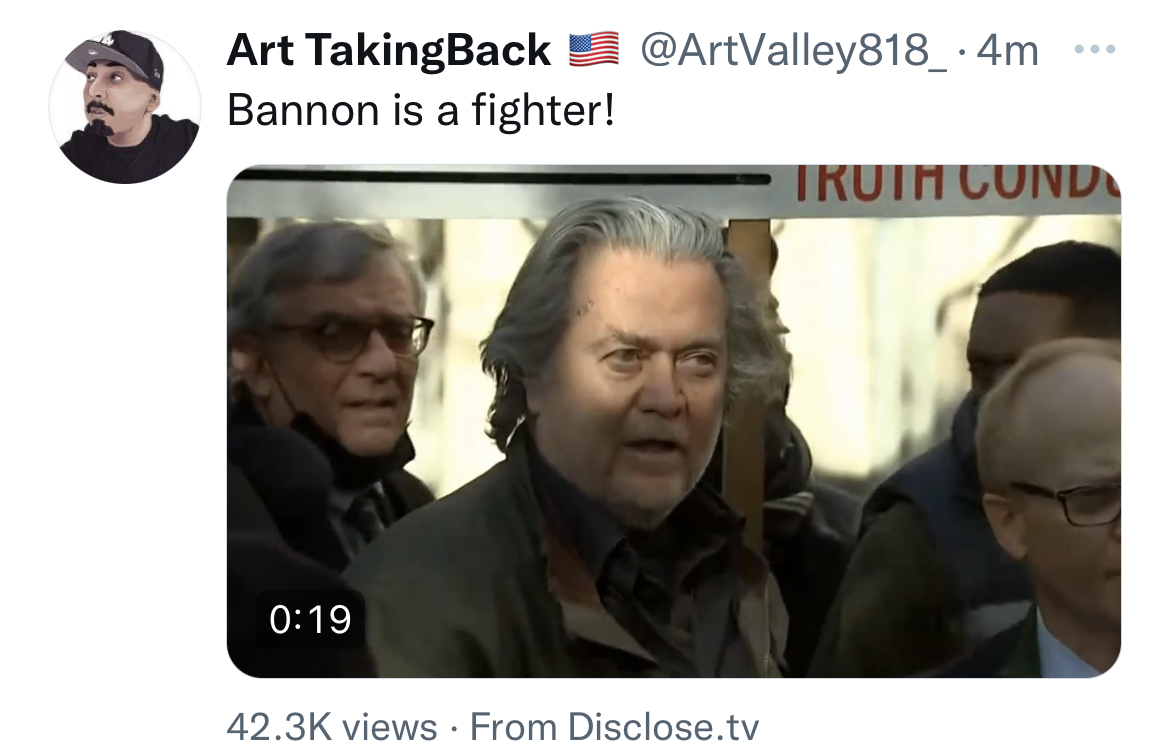Open the @ArtValley818_ handle link
Viewport: 1170px width, 747px height.
click(x=794, y=50)
